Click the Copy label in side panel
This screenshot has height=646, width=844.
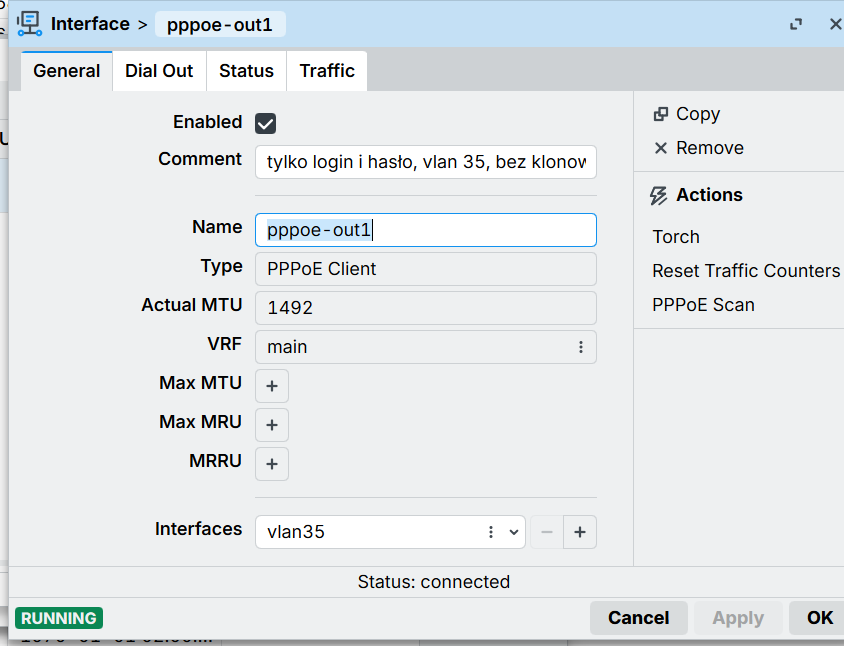pyautogui.click(x=698, y=114)
